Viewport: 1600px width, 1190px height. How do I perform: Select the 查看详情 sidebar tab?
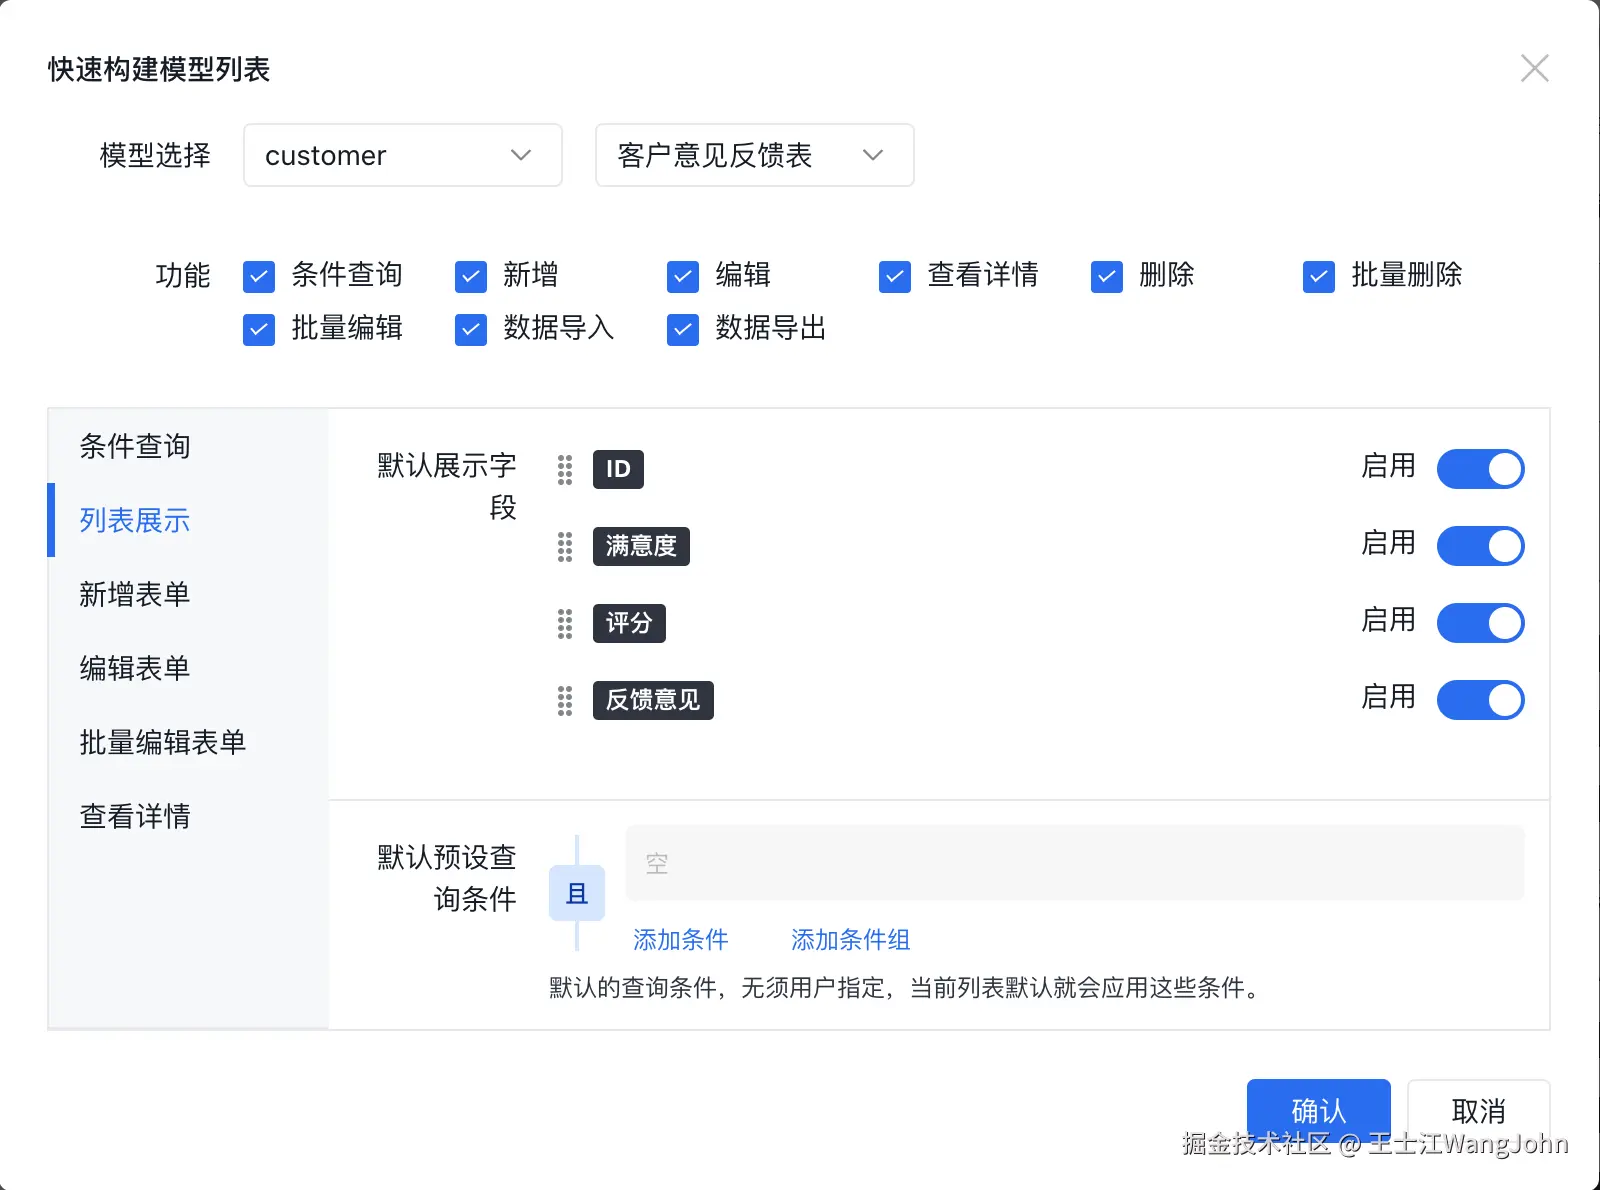(x=136, y=816)
